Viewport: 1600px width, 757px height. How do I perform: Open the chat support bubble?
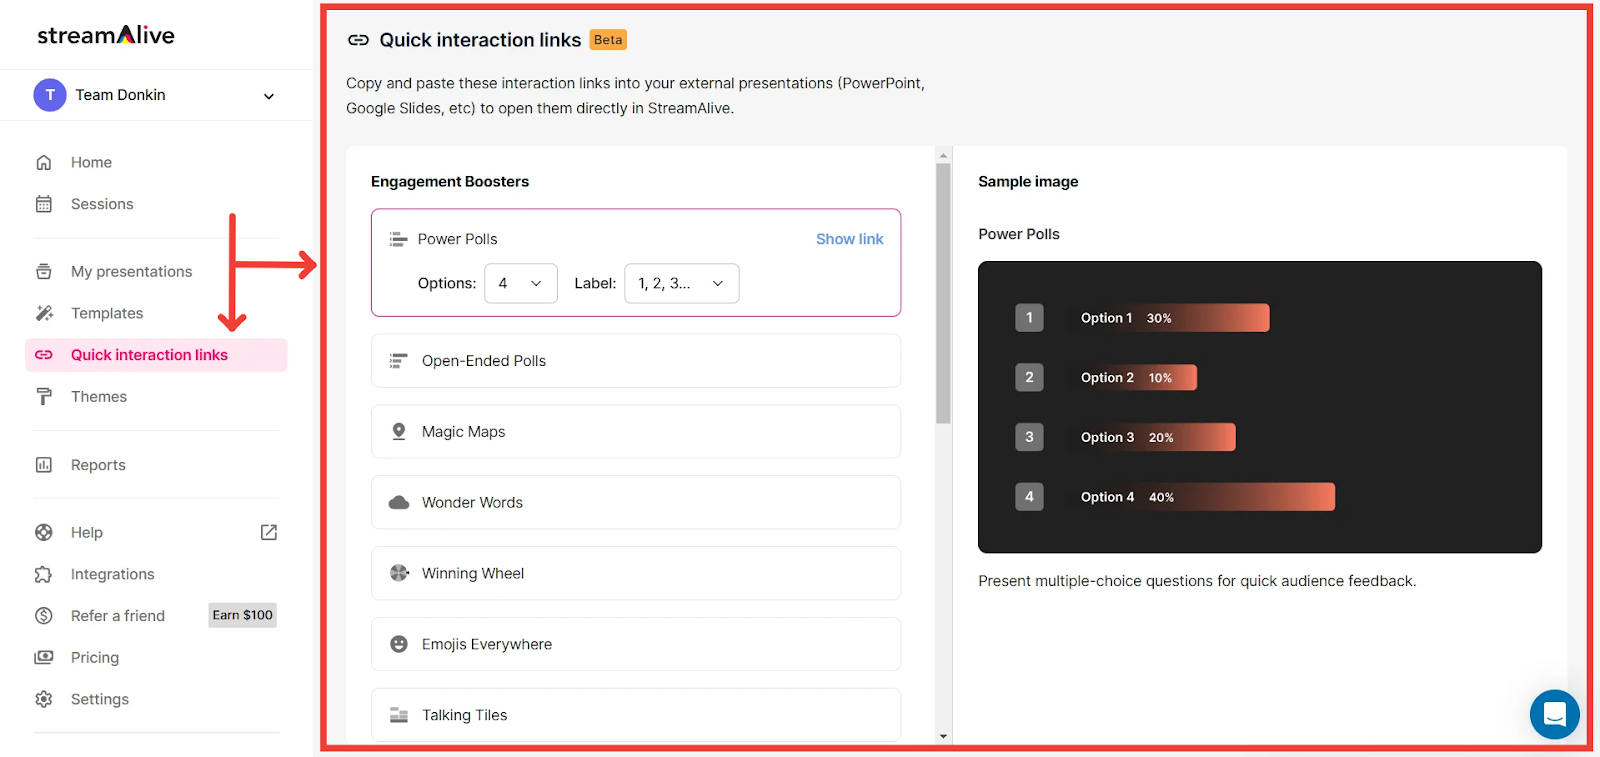1555,714
